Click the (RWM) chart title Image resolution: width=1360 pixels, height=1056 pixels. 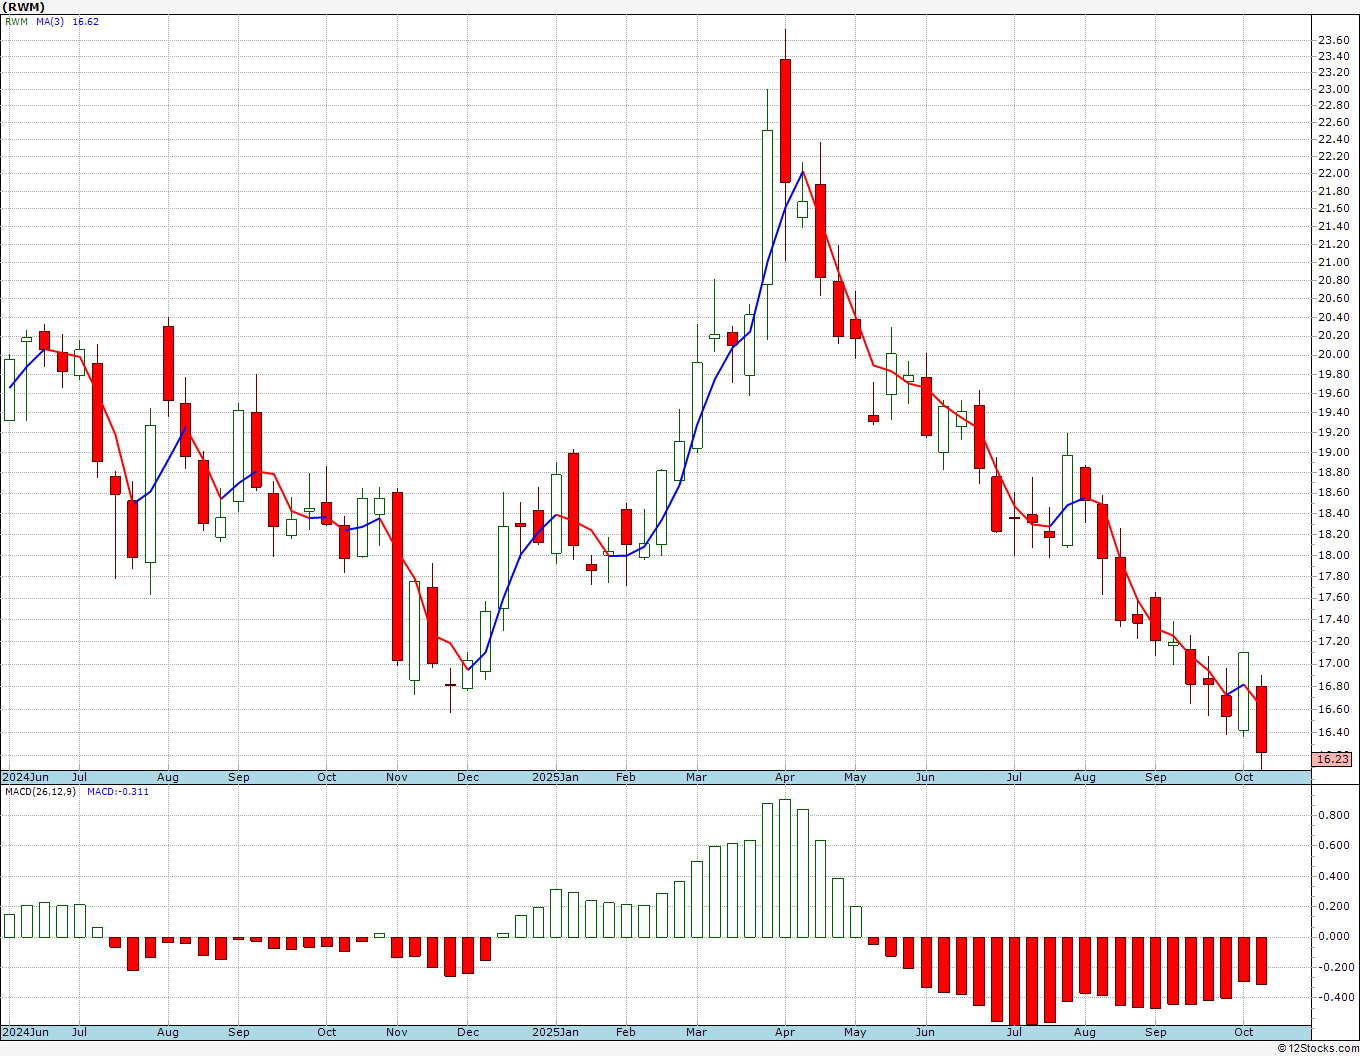pyautogui.click(x=24, y=7)
